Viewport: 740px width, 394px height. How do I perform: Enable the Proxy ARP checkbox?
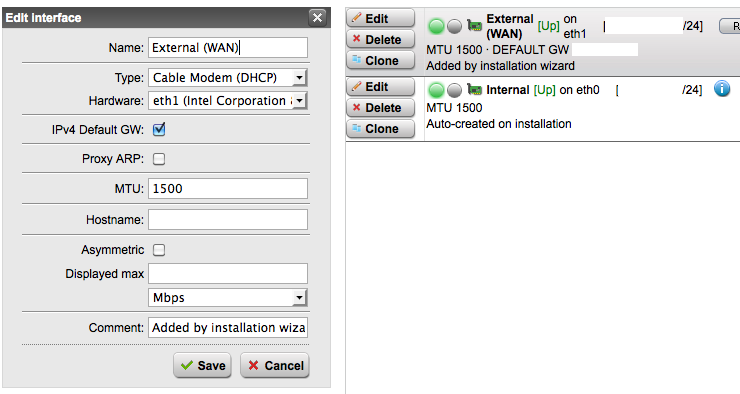pyautogui.click(x=159, y=159)
